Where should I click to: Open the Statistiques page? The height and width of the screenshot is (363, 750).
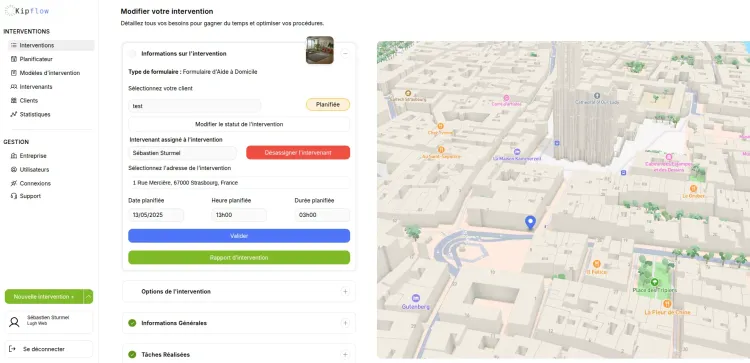click(35, 115)
